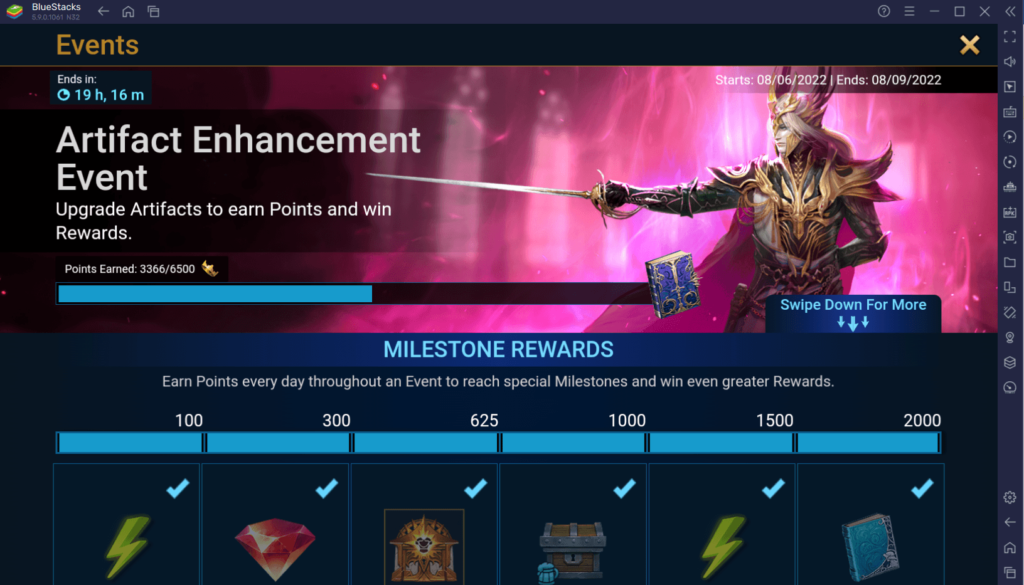Screen dimensions: 1024x585
Task: Open settings gear in right sidebar
Action: click(1010, 498)
